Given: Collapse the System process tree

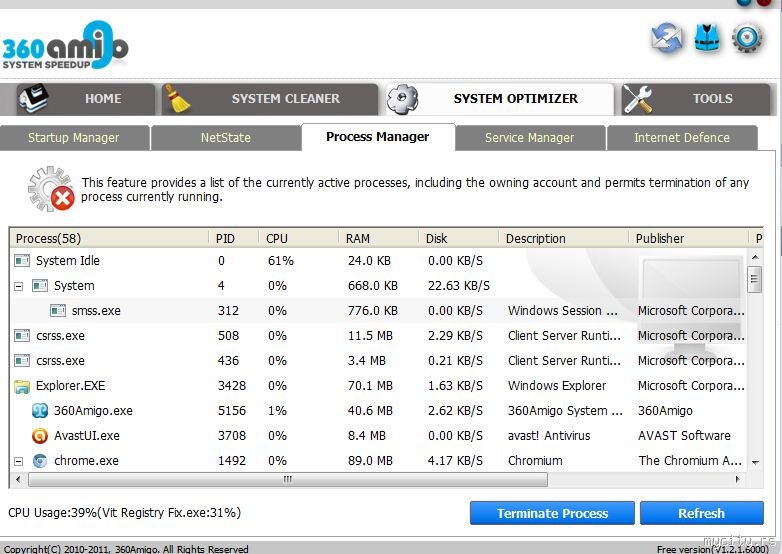Looking at the screenshot, I should click(x=18, y=286).
